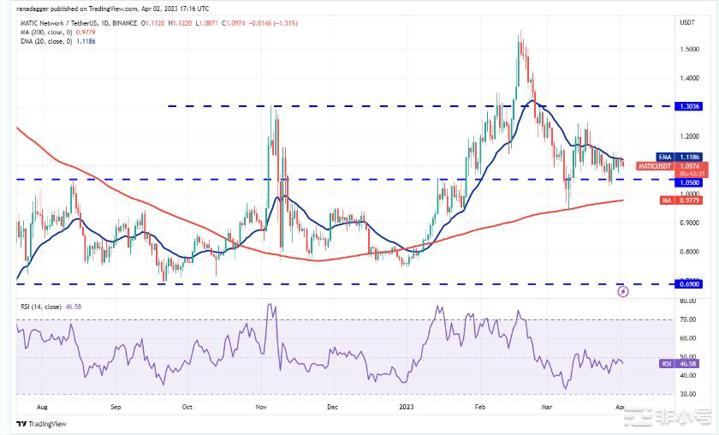
Task: Click the purple lightning event icon
Action: point(623,291)
